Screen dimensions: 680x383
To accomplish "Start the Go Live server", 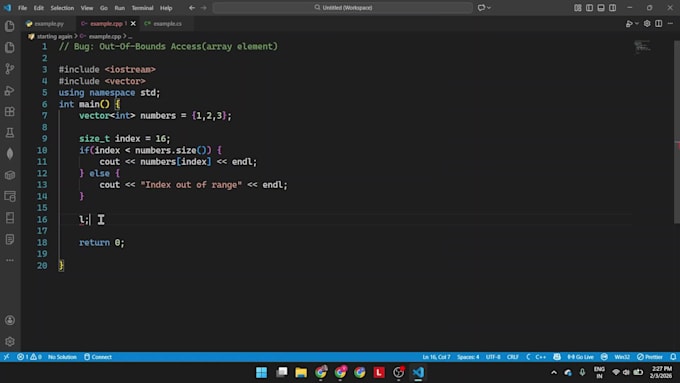I will pyautogui.click(x=580, y=357).
